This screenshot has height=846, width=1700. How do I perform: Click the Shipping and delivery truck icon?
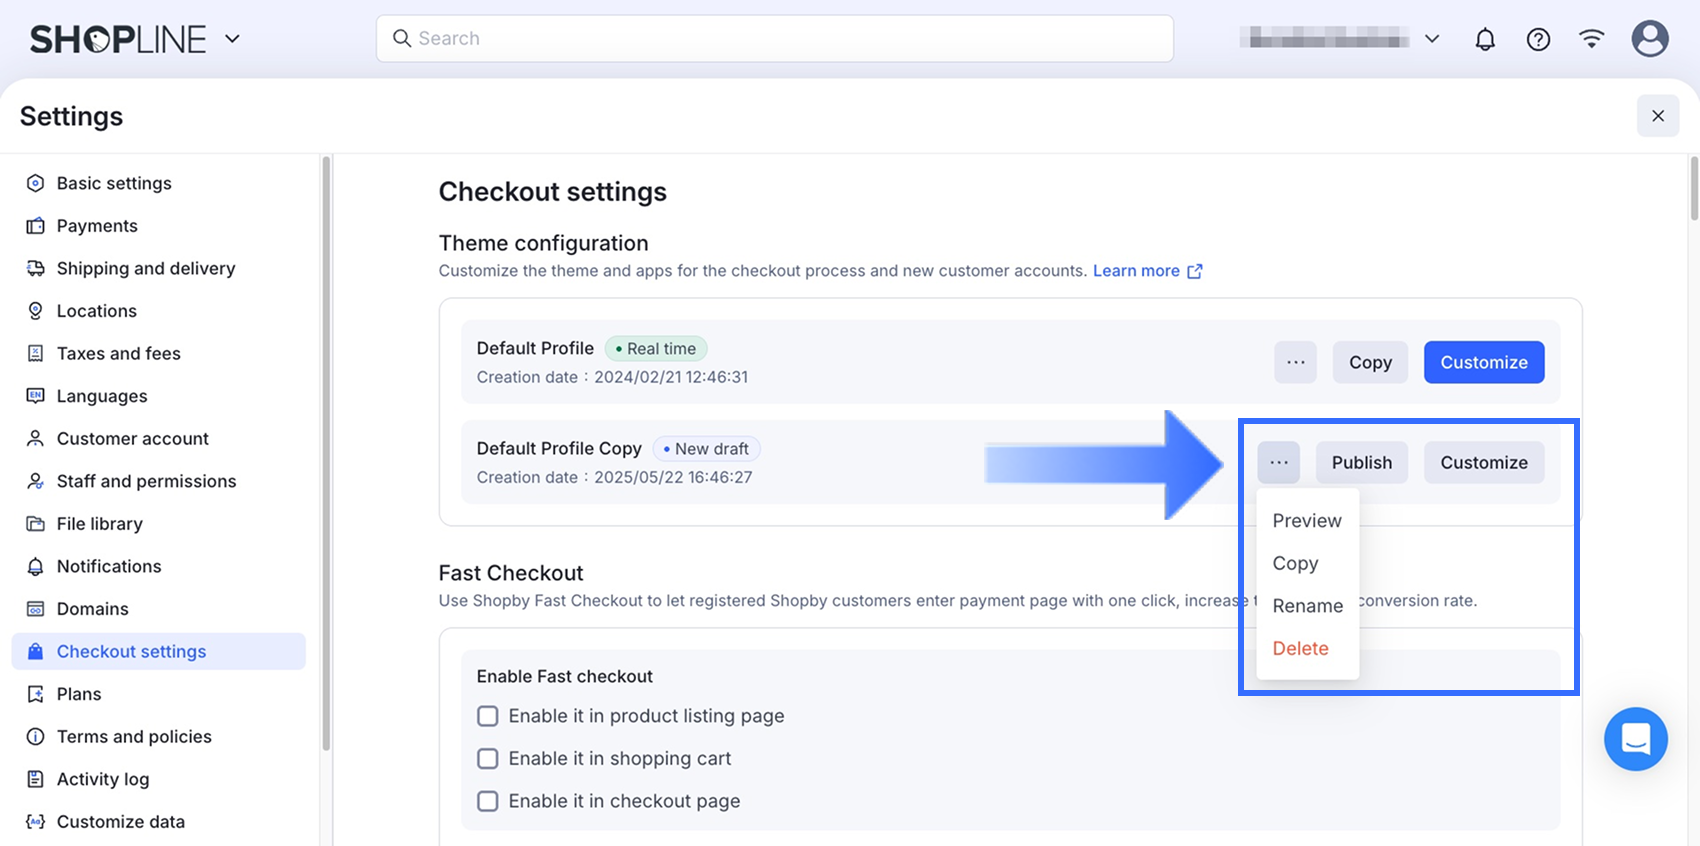(x=35, y=268)
